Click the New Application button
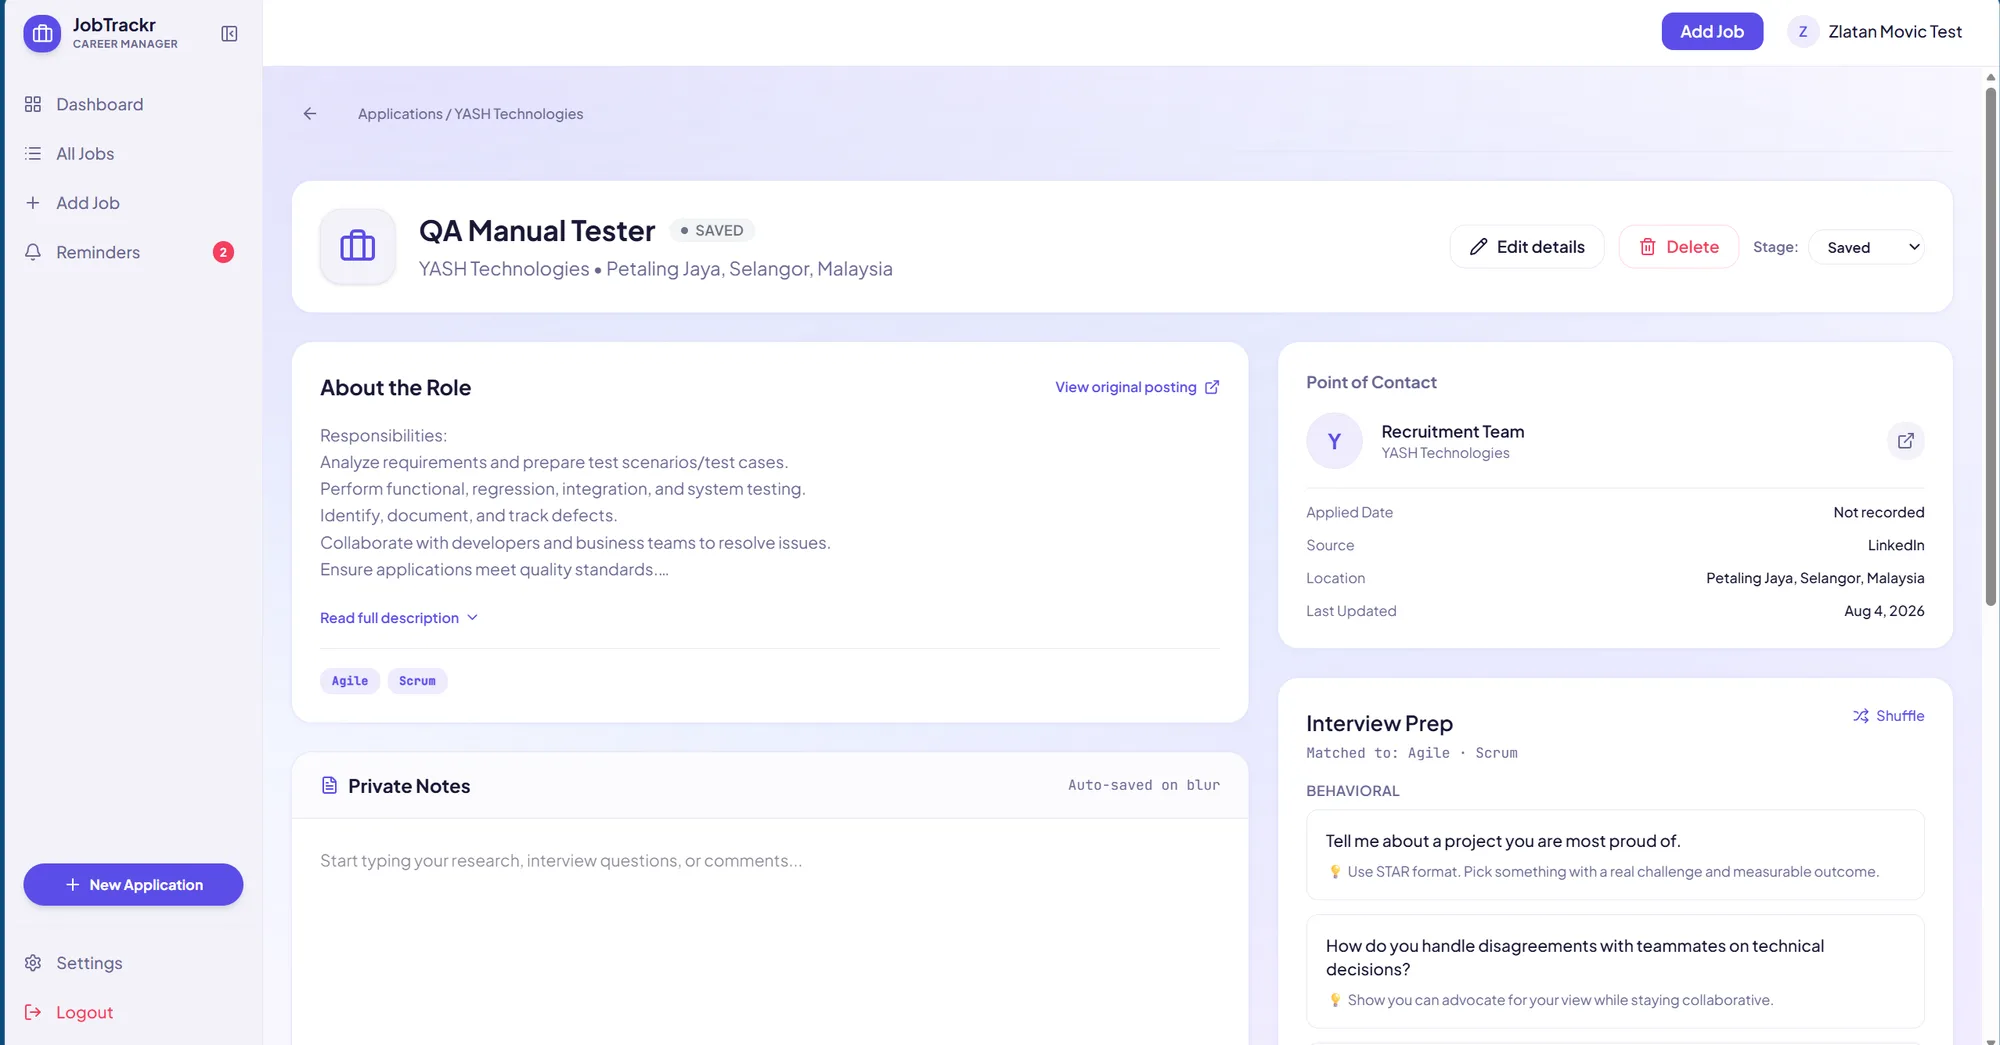The width and height of the screenshot is (2000, 1045). click(133, 885)
